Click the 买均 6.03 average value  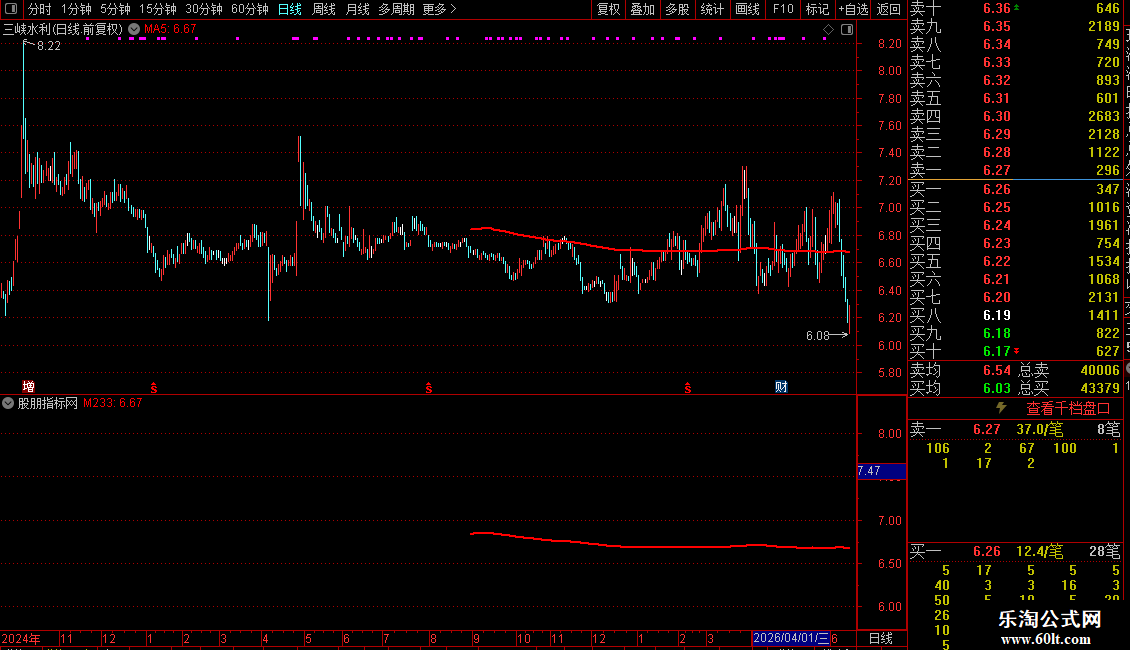tap(997, 388)
